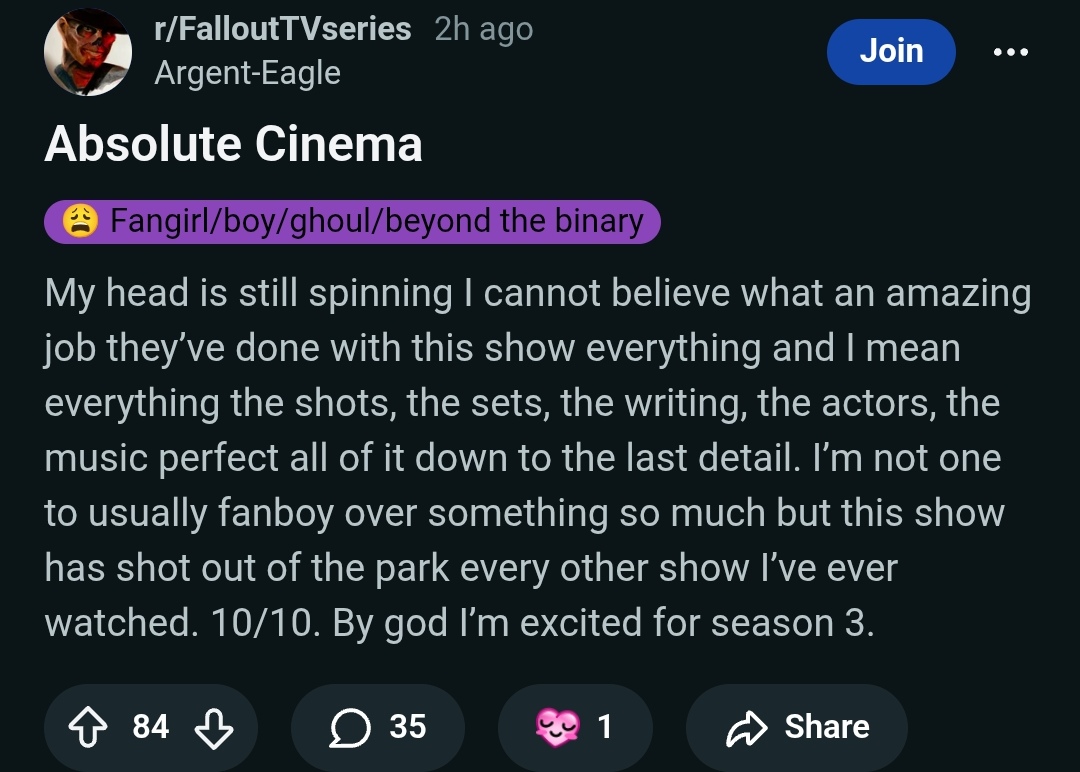1080x772 pixels.
Task: Click the weary face emoji in the flair
Action: pos(80,221)
